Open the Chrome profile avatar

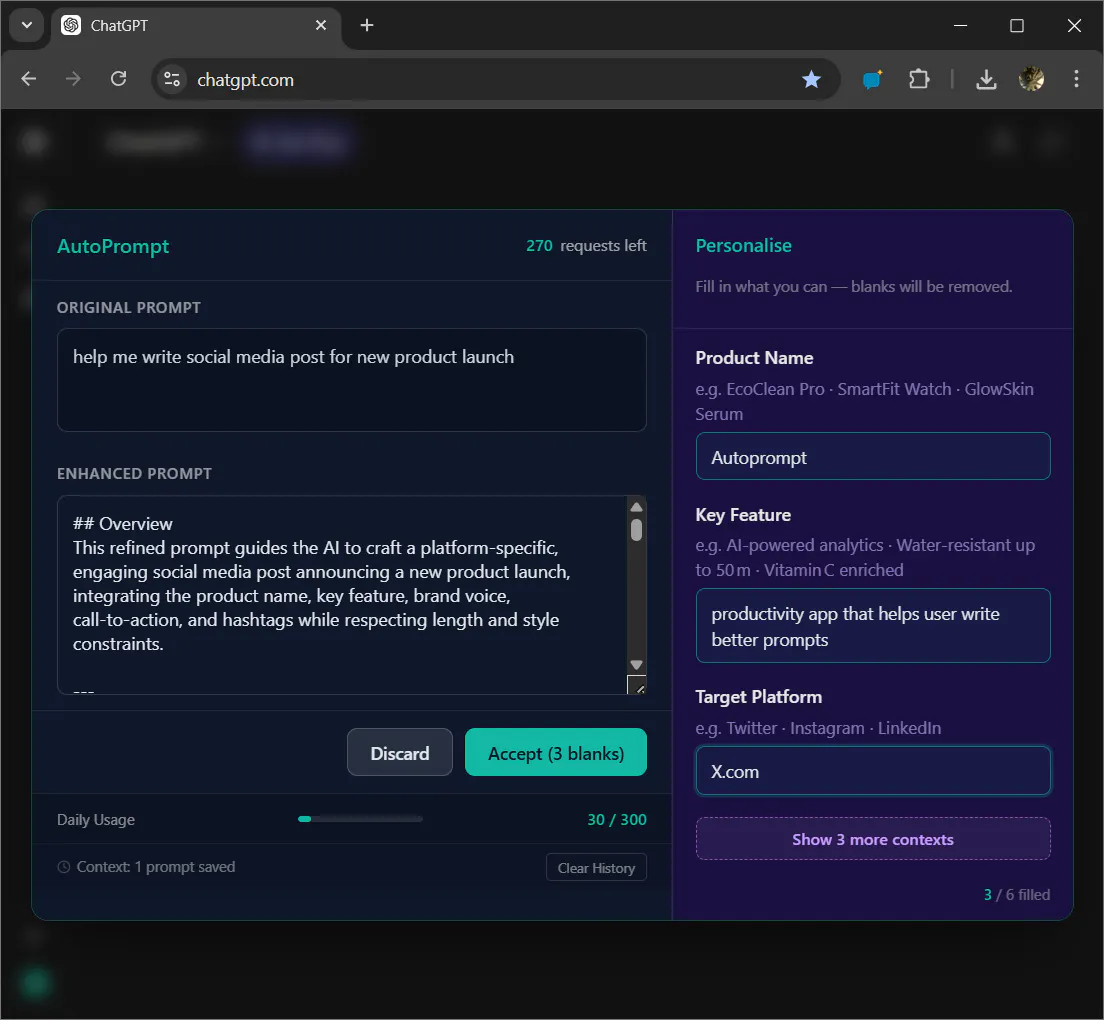click(x=1031, y=79)
